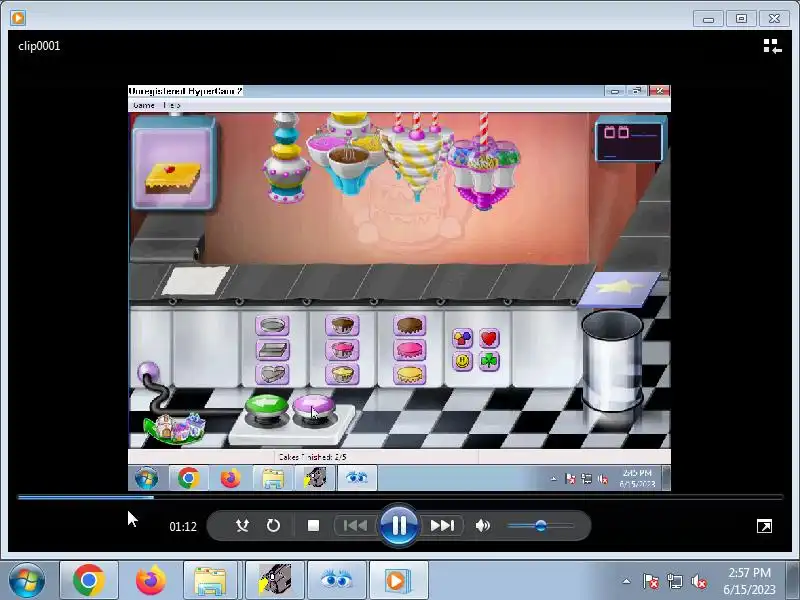Screen dimensions: 800x600
Task: Click the 01:12 elapsed time display
Action: pos(183,527)
